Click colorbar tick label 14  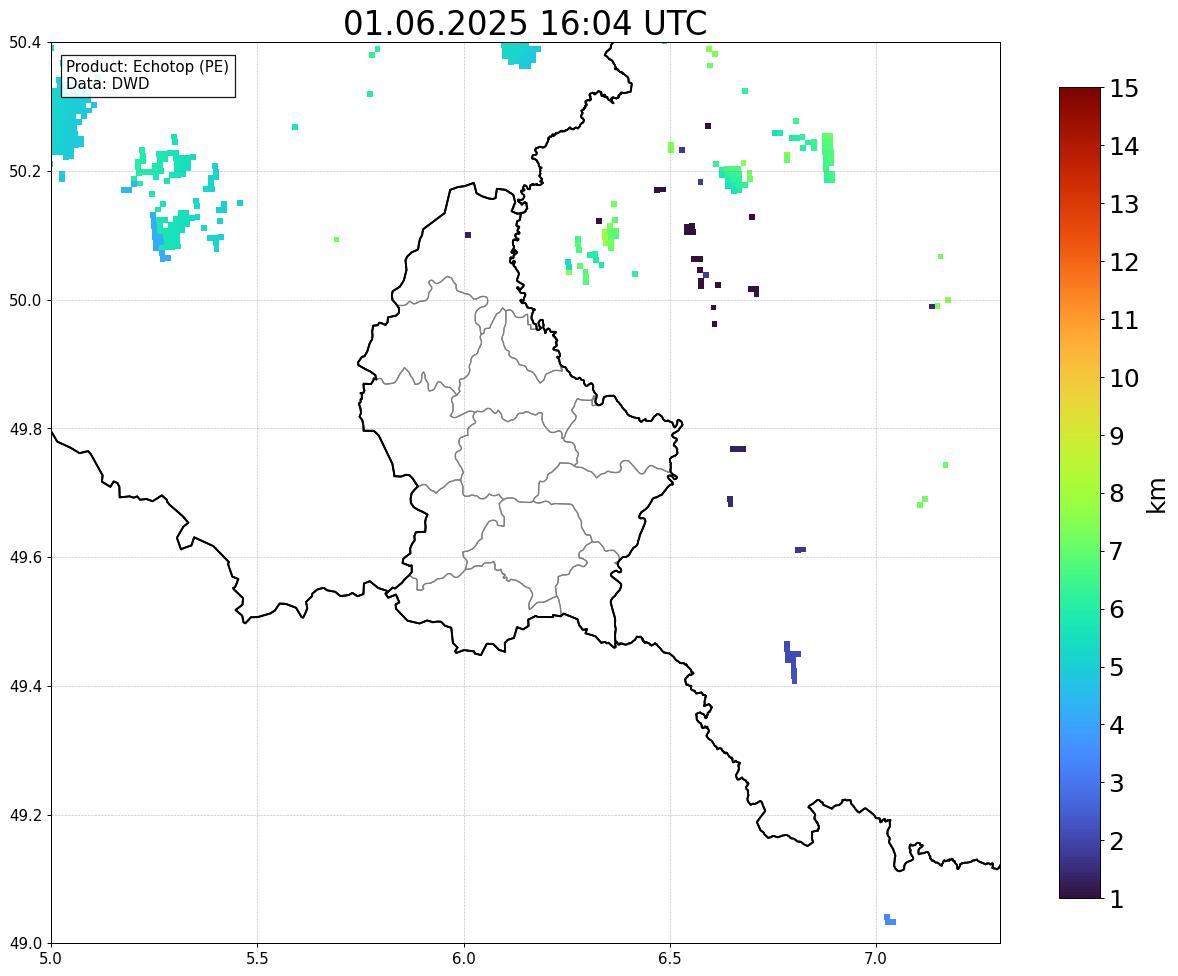[x=1124, y=147]
